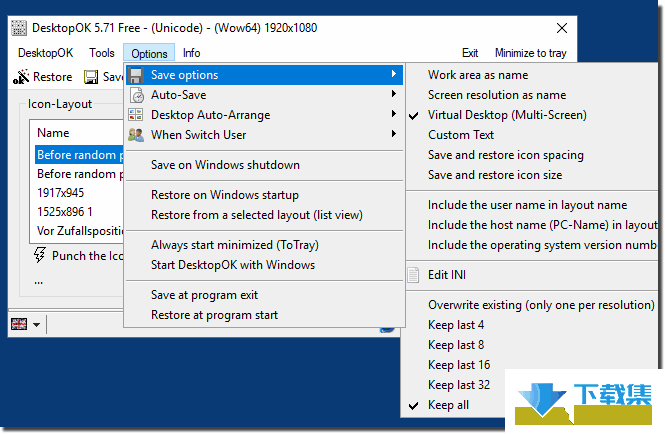Click the UK flag language icon

pyautogui.click(x=19, y=324)
